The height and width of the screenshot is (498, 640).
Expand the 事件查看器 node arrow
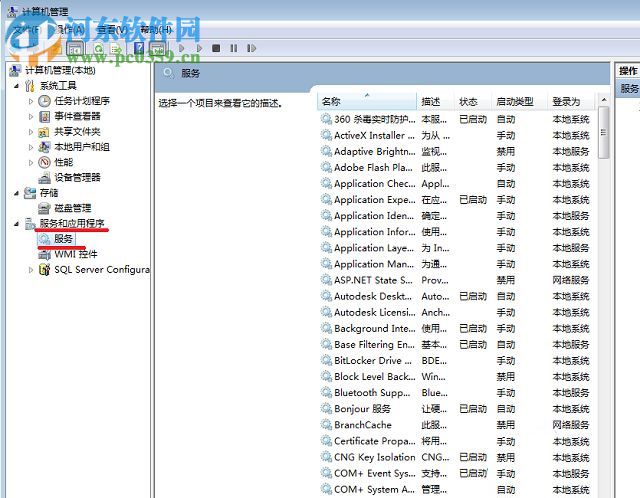click(x=31, y=117)
